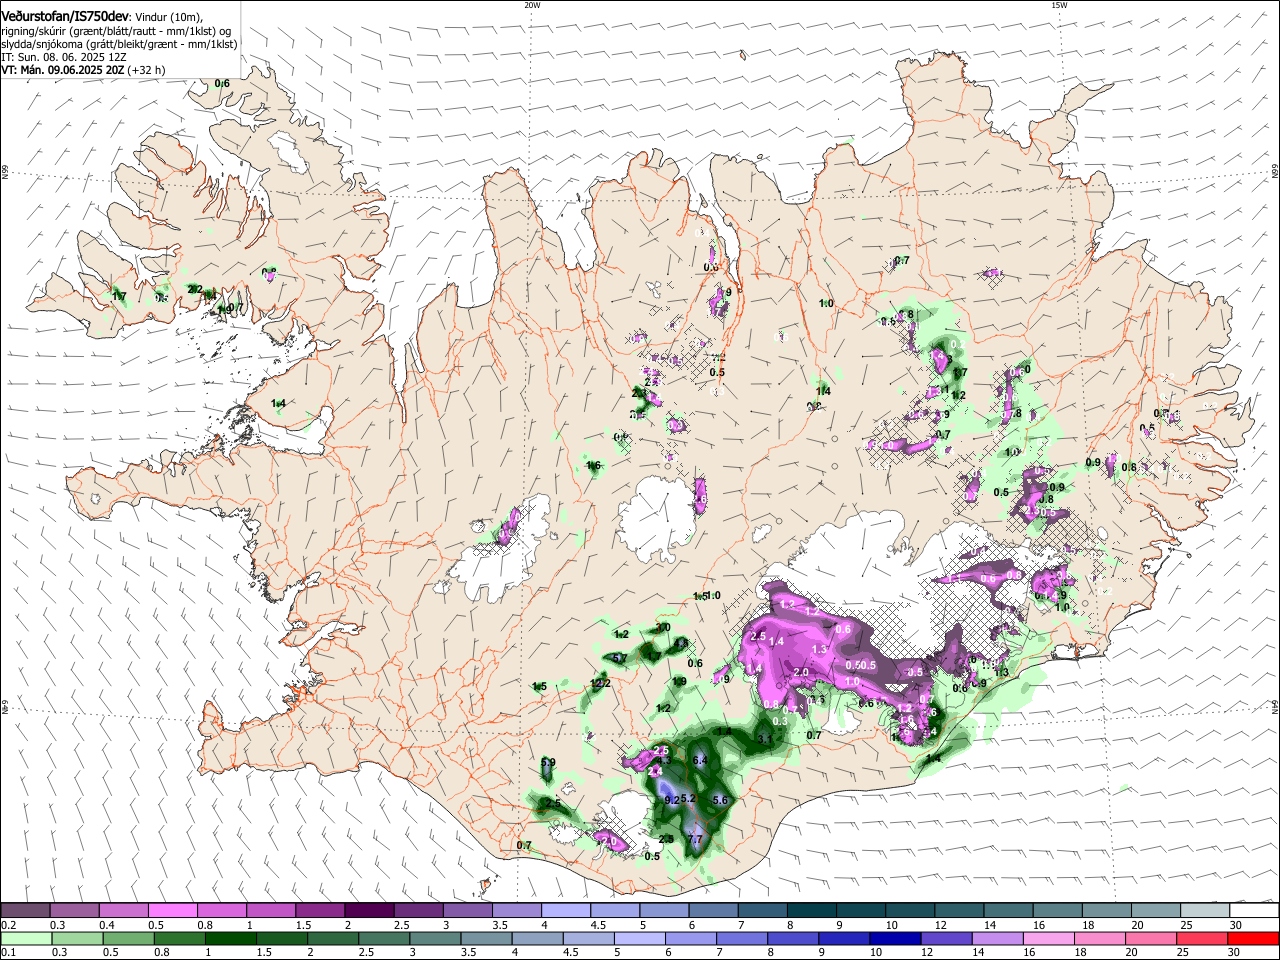
Task: Click the valid time 'VT: Mán. 09.06.2025 20Z'
Action: (x=62, y=70)
